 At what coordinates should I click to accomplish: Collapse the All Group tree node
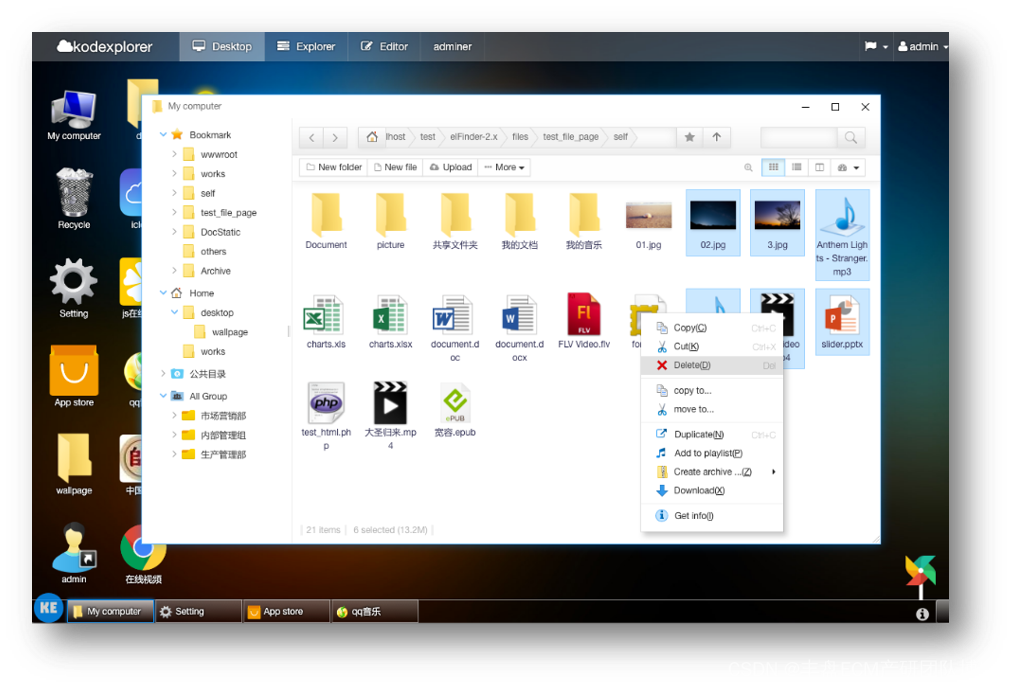[x=163, y=395]
